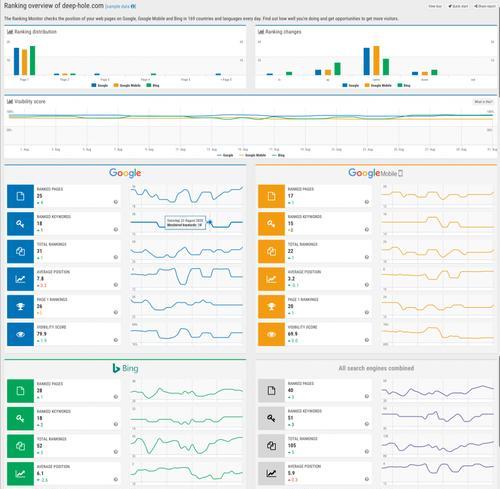Viewport: 500px width, 489px height.
Task: Open help icon on Google Ranked Keywords card
Action: pos(116,230)
